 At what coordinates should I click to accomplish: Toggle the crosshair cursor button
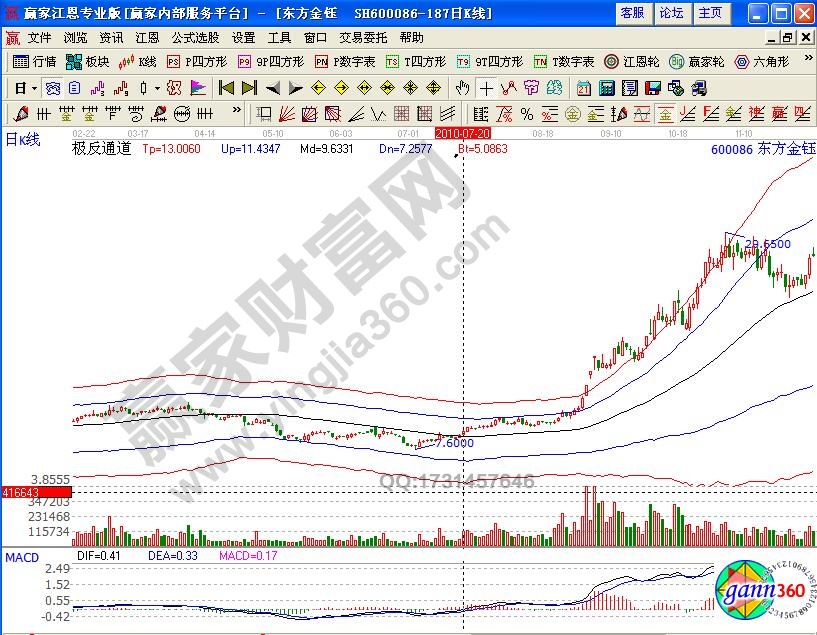tap(486, 87)
